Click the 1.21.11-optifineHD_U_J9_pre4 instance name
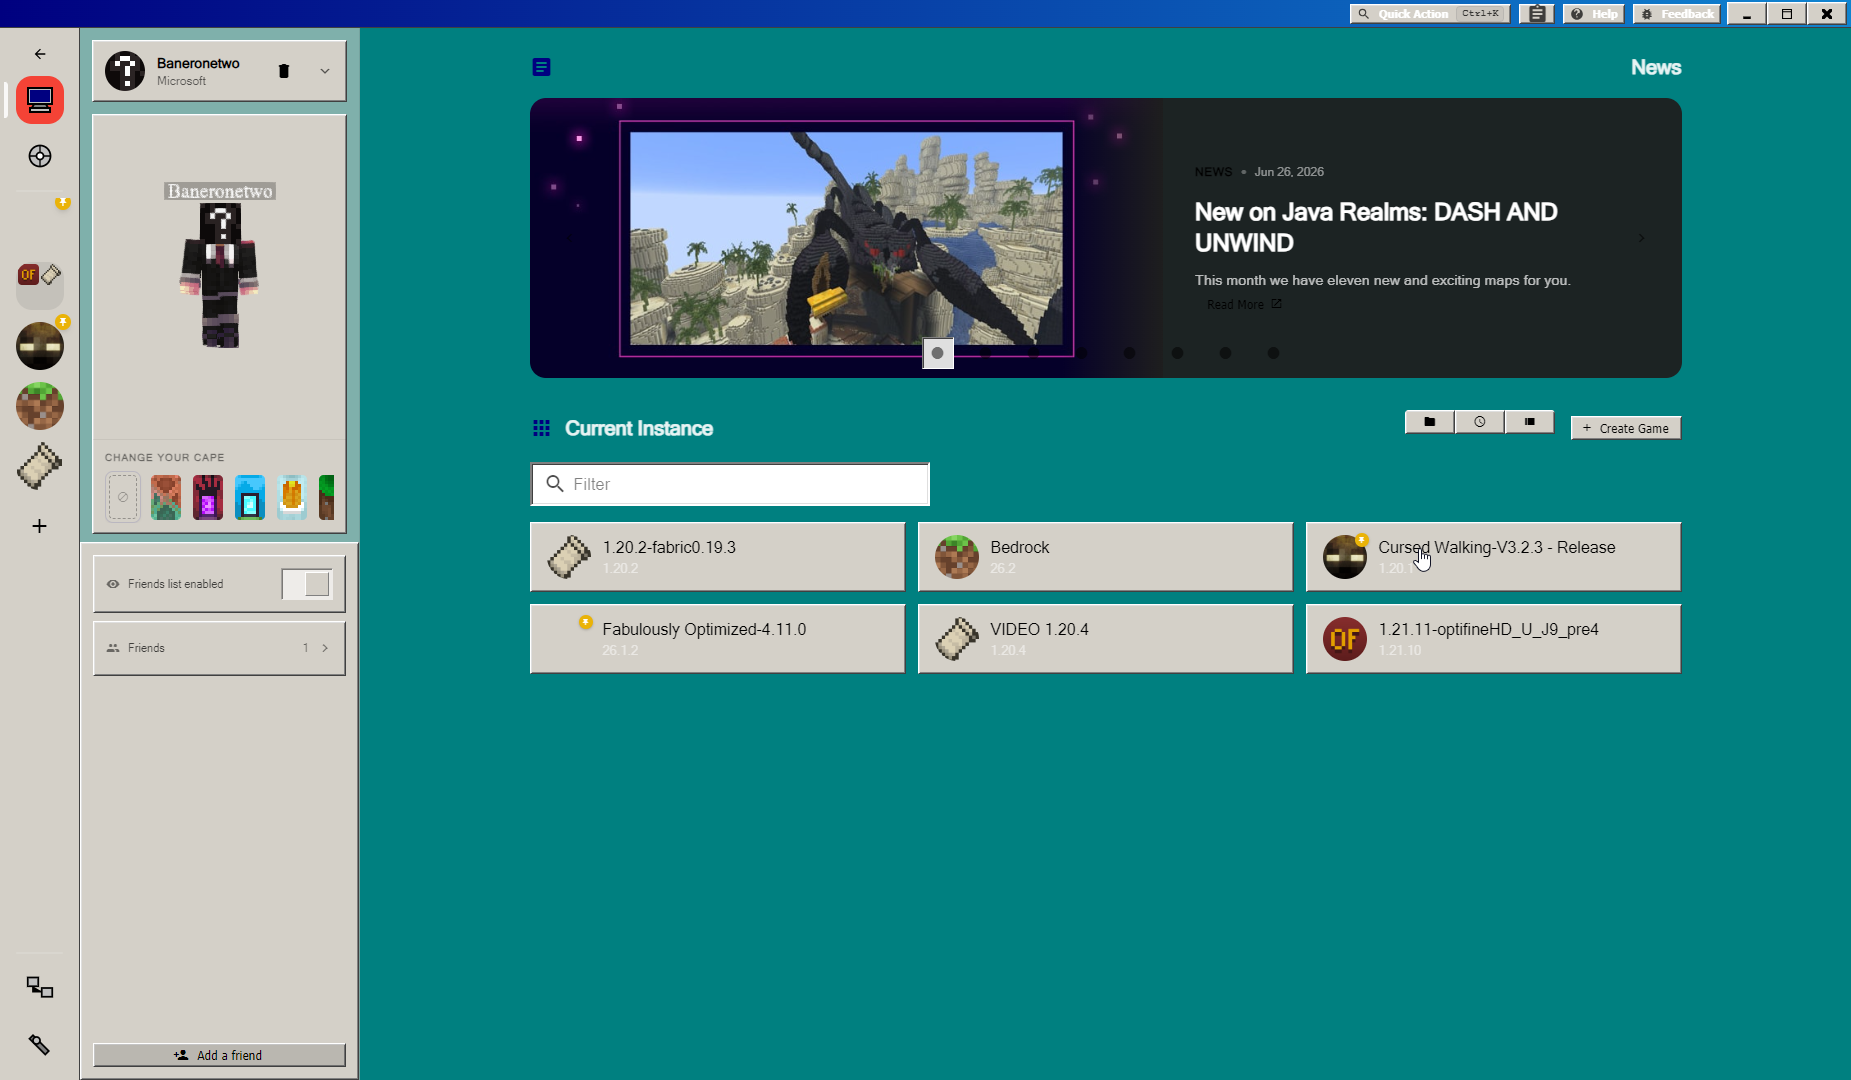The height and width of the screenshot is (1080, 1851). pos(1488,629)
